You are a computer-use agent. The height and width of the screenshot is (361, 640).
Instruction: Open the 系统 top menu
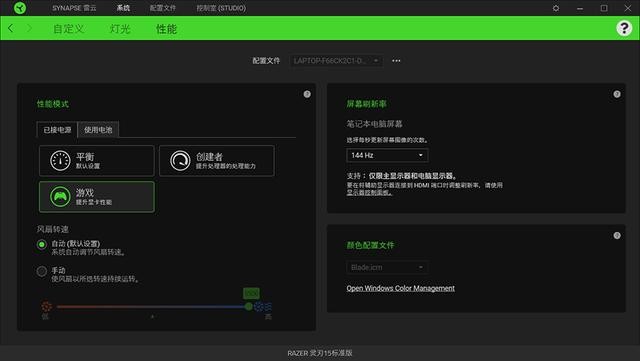[x=123, y=8]
